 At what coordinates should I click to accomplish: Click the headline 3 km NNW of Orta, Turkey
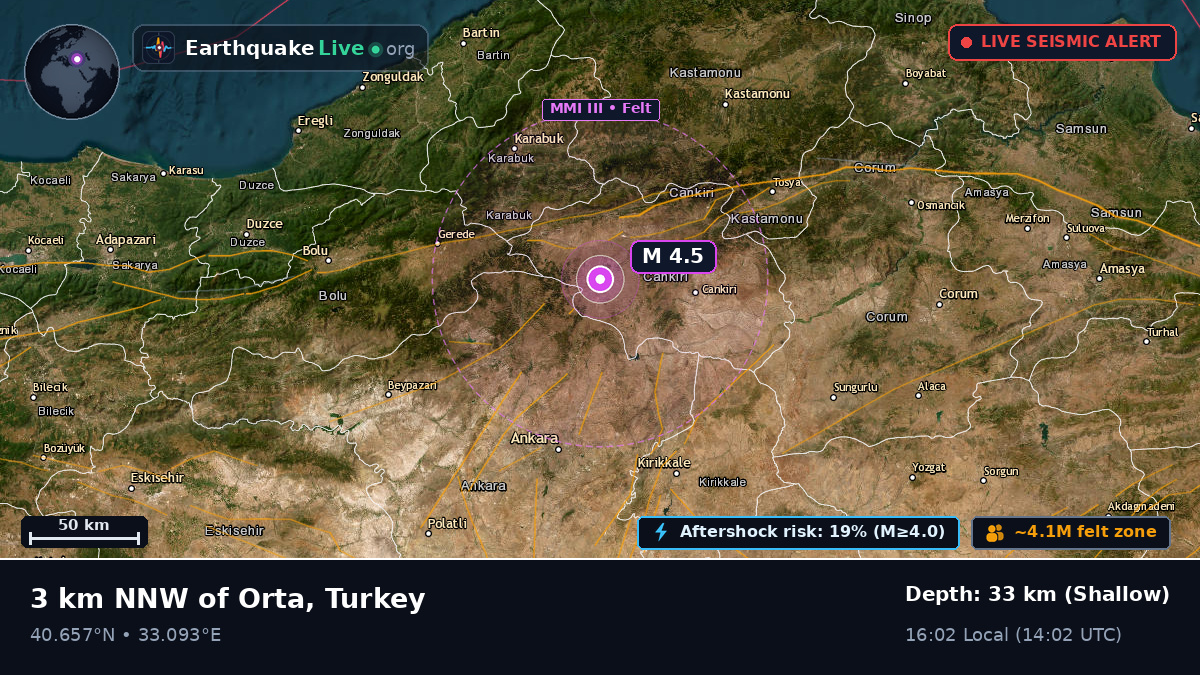228,599
